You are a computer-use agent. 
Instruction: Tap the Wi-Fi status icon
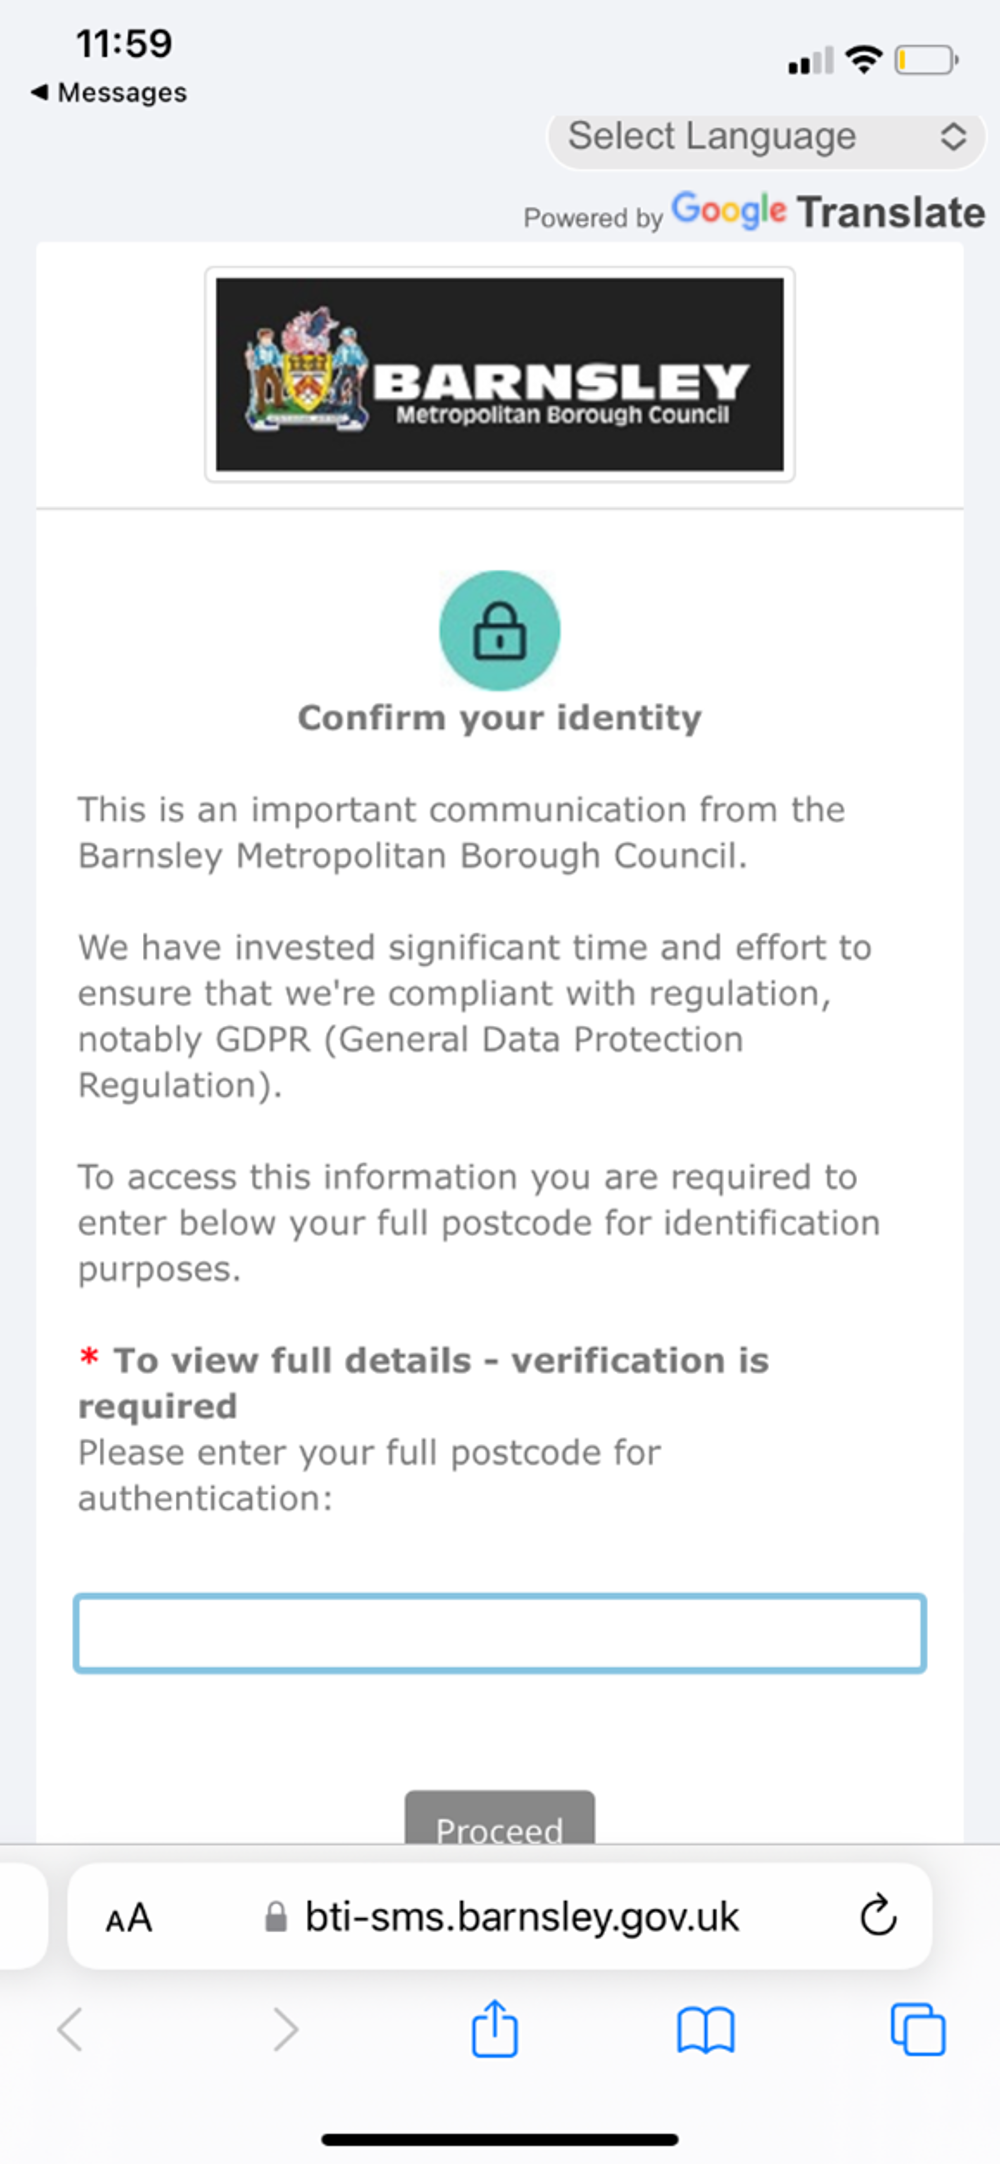[863, 60]
